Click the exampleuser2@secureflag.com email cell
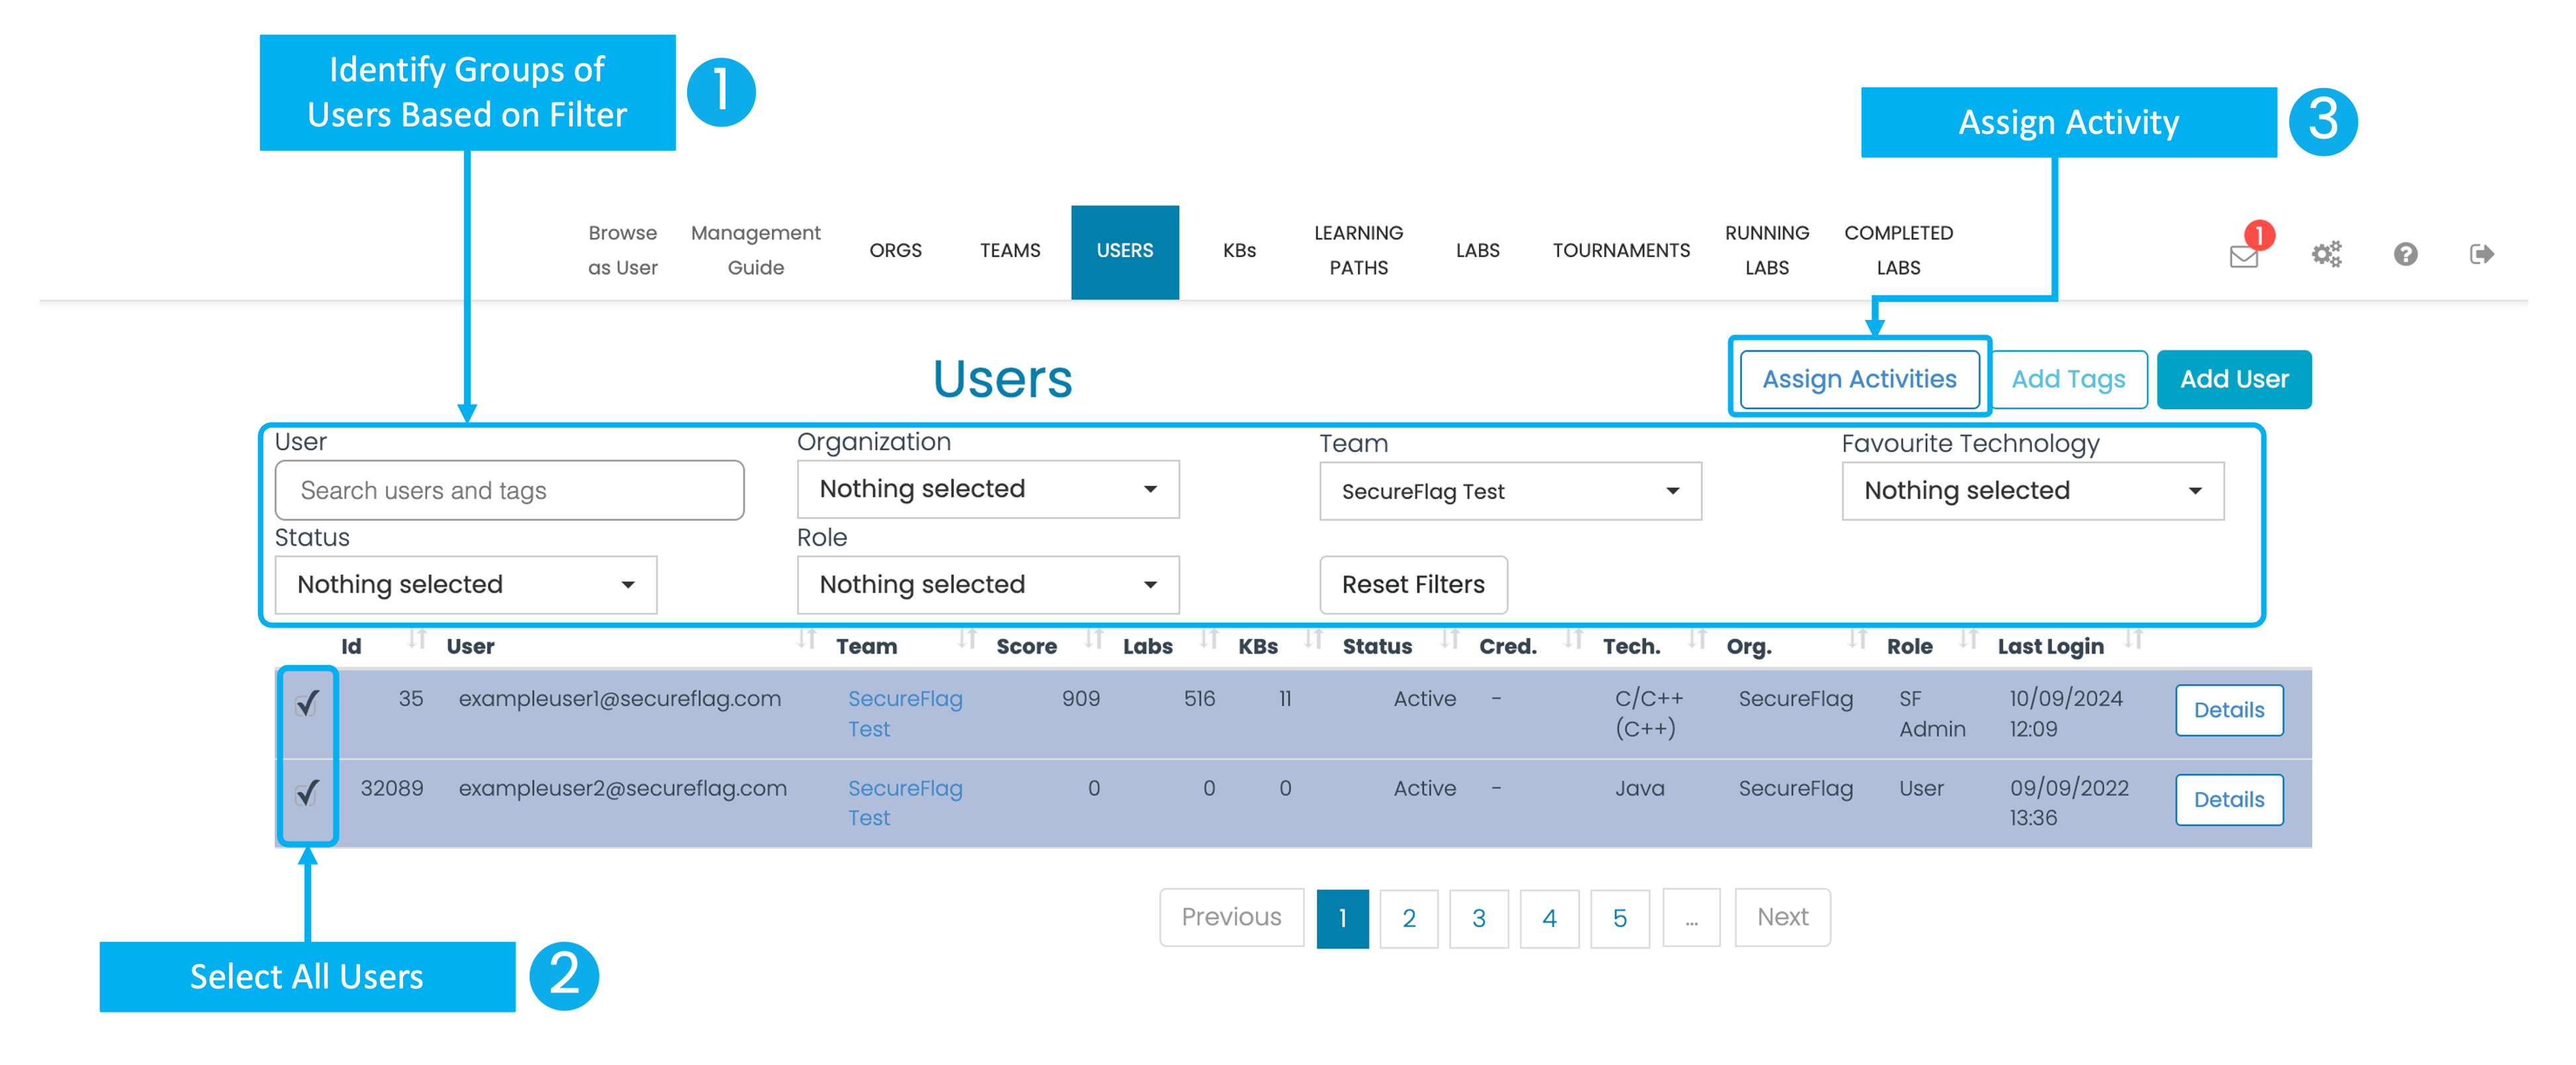 tap(622, 789)
